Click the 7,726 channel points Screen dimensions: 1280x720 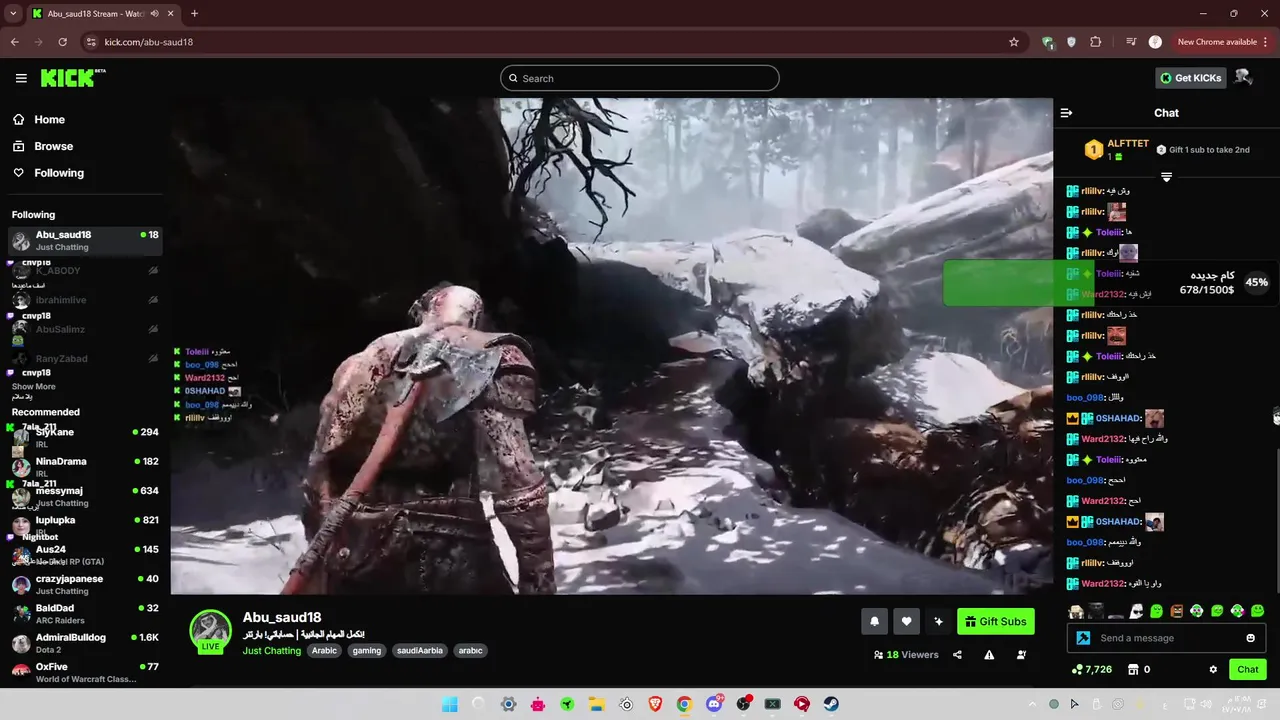[x=1091, y=670]
